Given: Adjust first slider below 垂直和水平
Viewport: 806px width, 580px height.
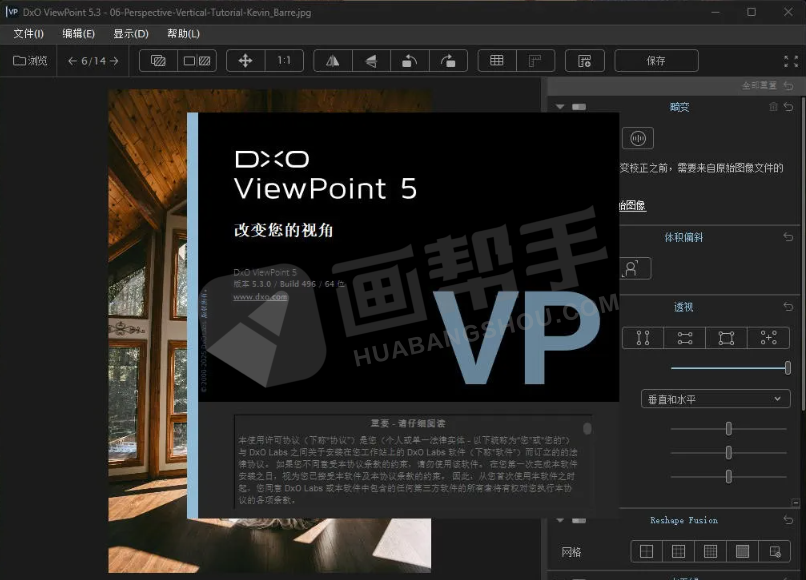Looking at the screenshot, I should click(x=728, y=428).
